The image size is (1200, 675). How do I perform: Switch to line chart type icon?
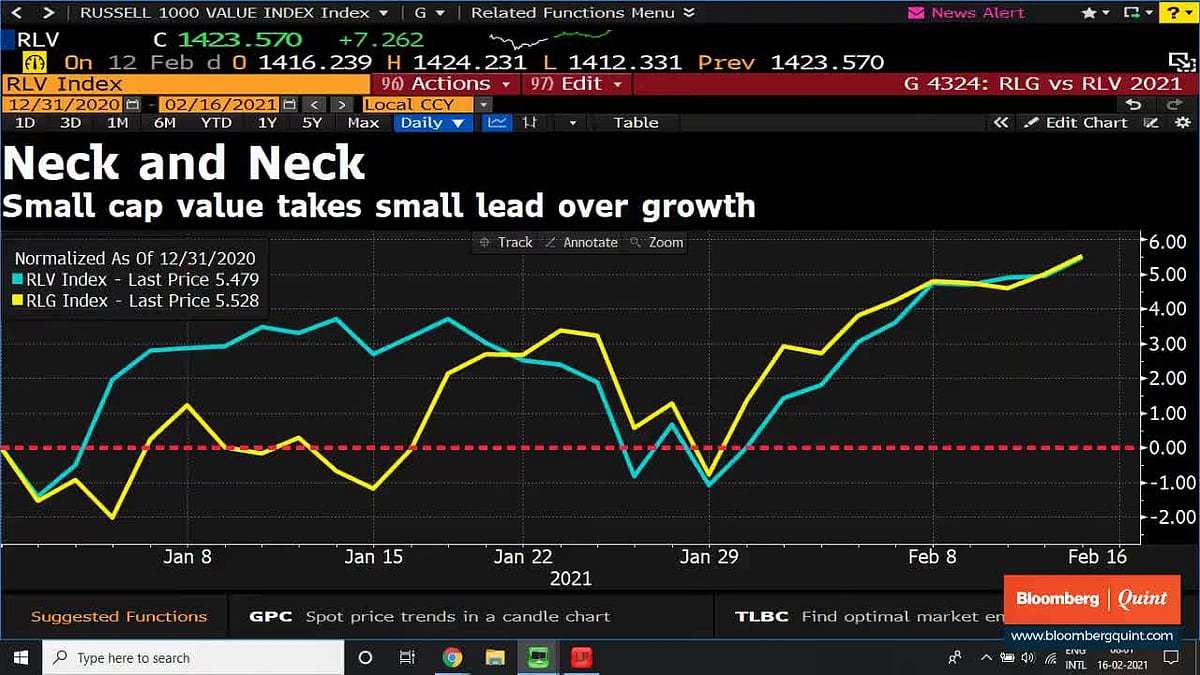point(497,123)
